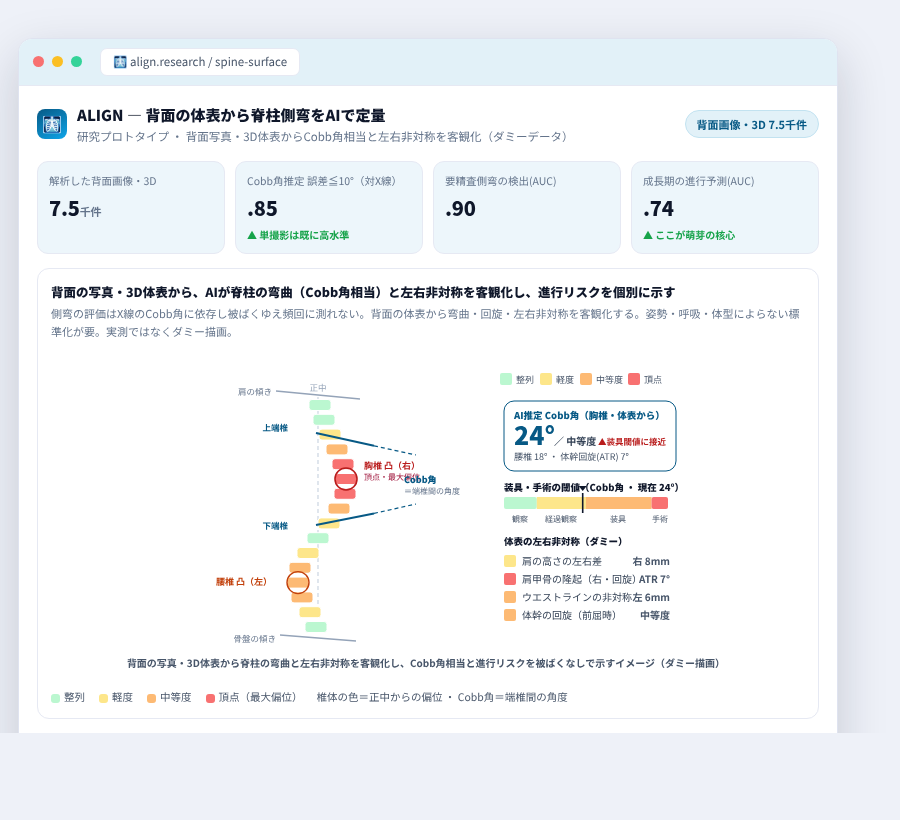Click the green triangle next to ここが萌芽の核心
900x820 pixels.
648,235
